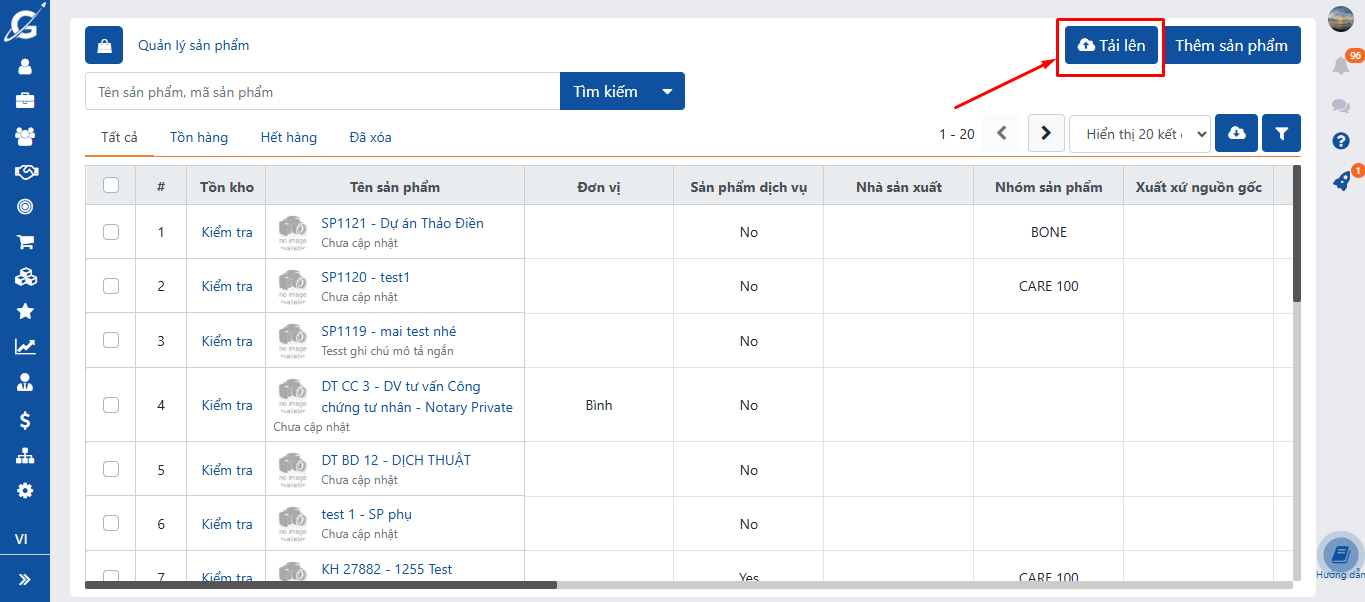Click the rocket icon on right panel
The width and height of the screenshot is (1365, 602).
1341,181
